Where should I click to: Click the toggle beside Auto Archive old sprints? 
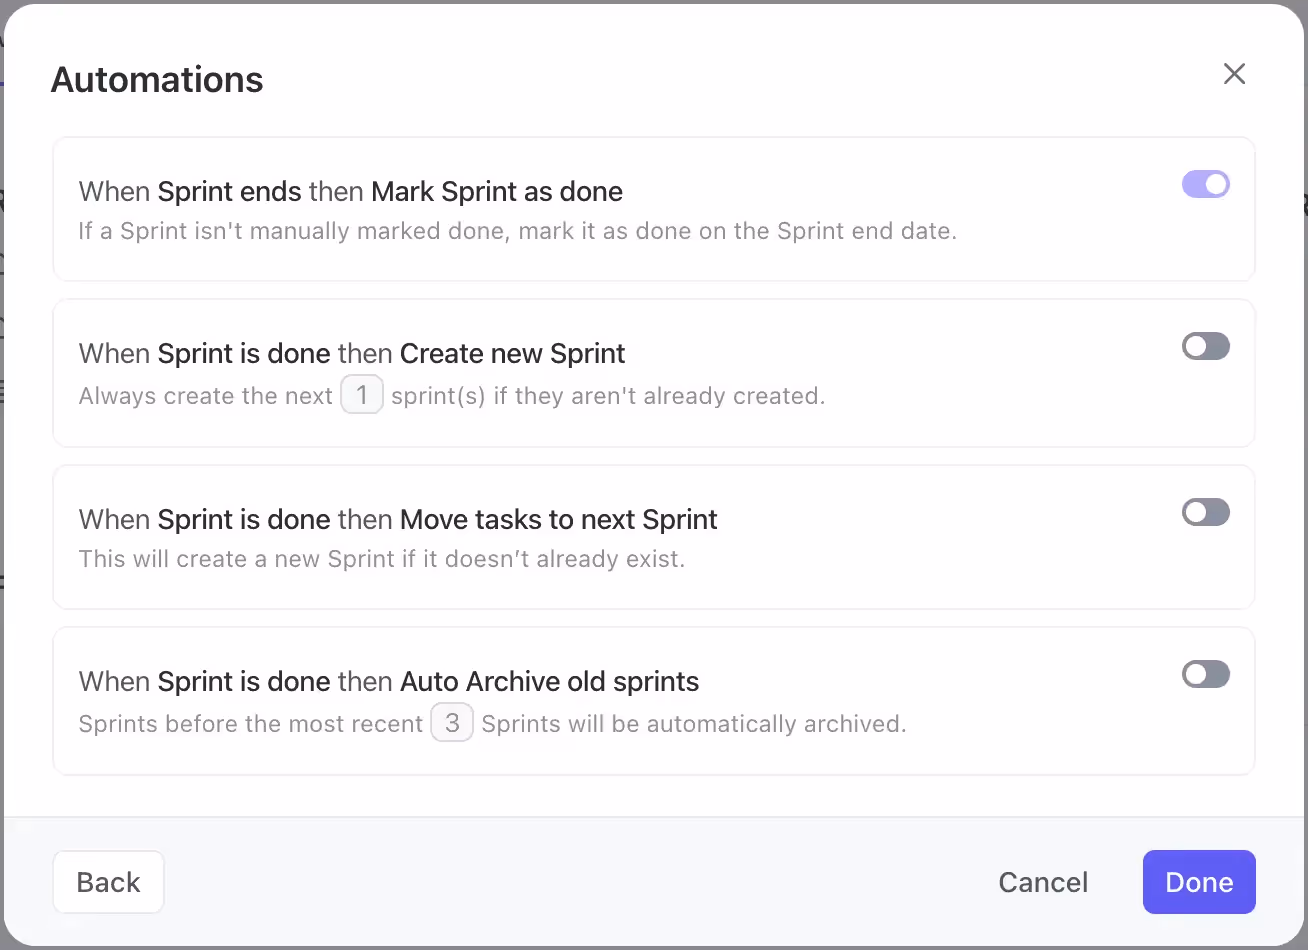click(1205, 674)
